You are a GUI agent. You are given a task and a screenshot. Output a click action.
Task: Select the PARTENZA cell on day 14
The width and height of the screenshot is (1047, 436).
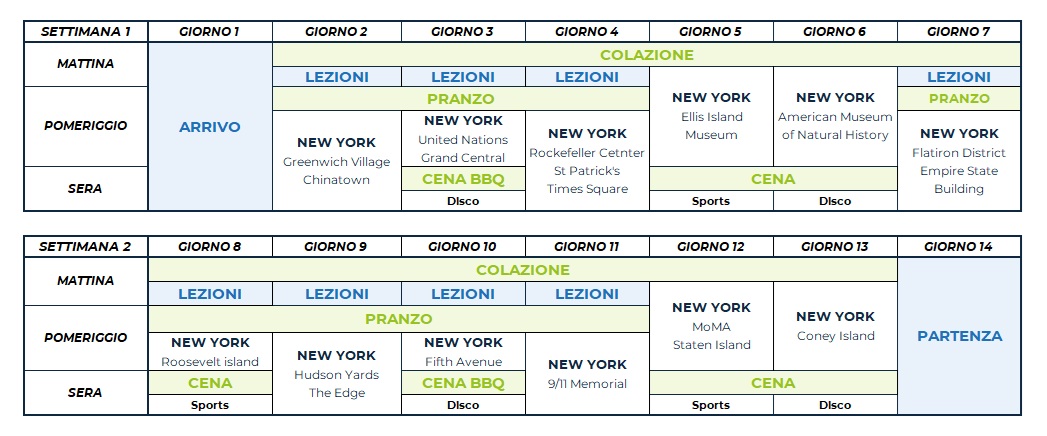pyautogui.click(x=959, y=336)
